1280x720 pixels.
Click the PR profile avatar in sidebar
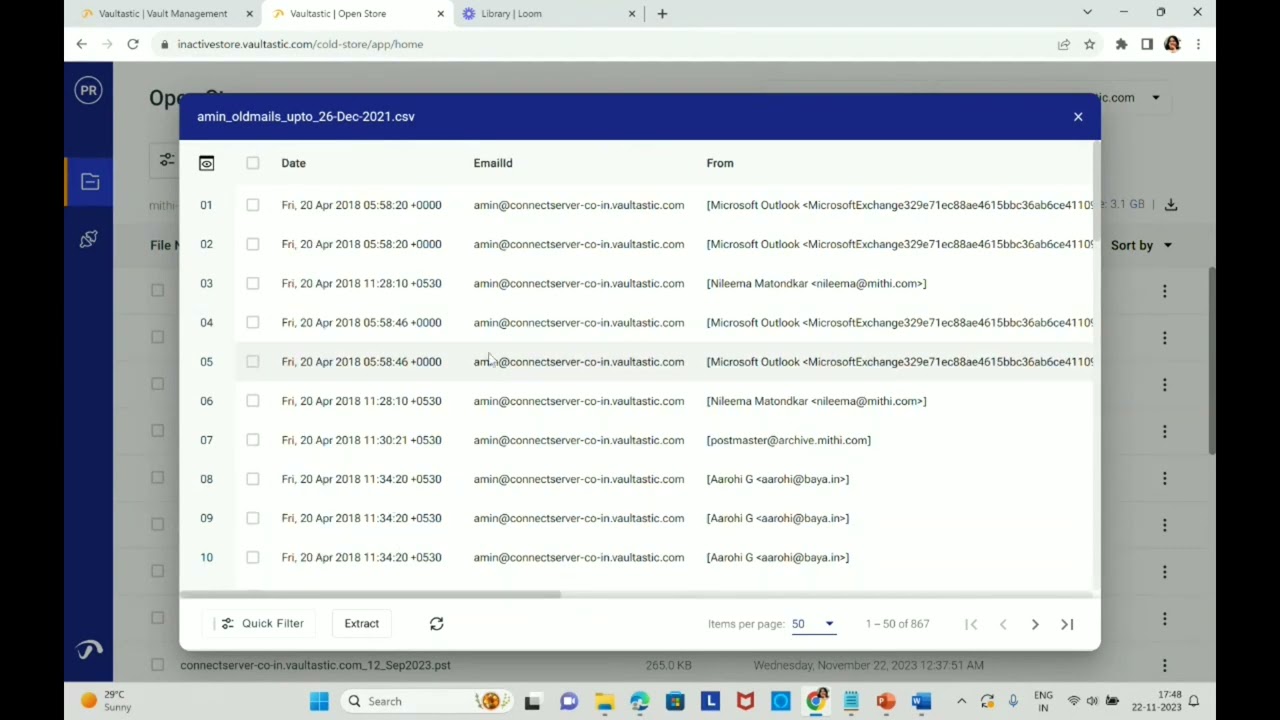tap(88, 90)
